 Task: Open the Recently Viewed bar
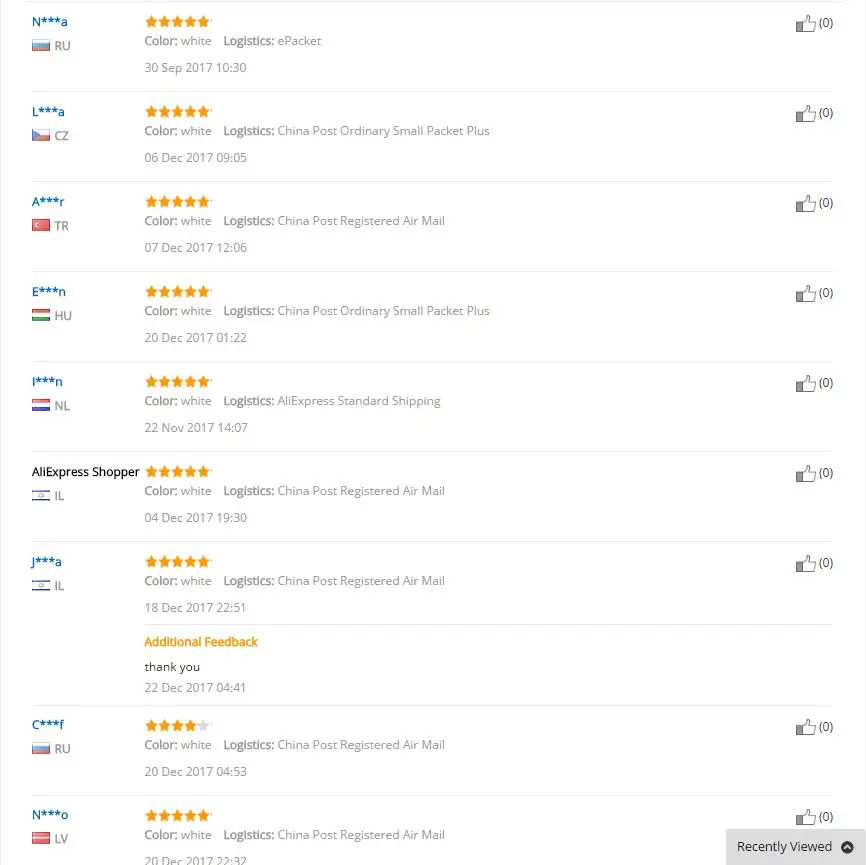[x=795, y=847]
